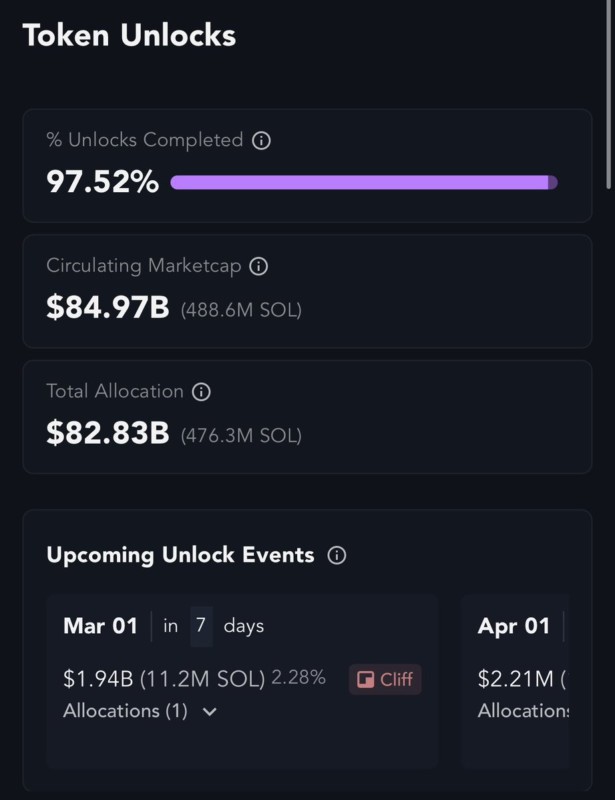Click the $84.97B marketcap value
The height and width of the screenshot is (800, 615).
[108, 307]
